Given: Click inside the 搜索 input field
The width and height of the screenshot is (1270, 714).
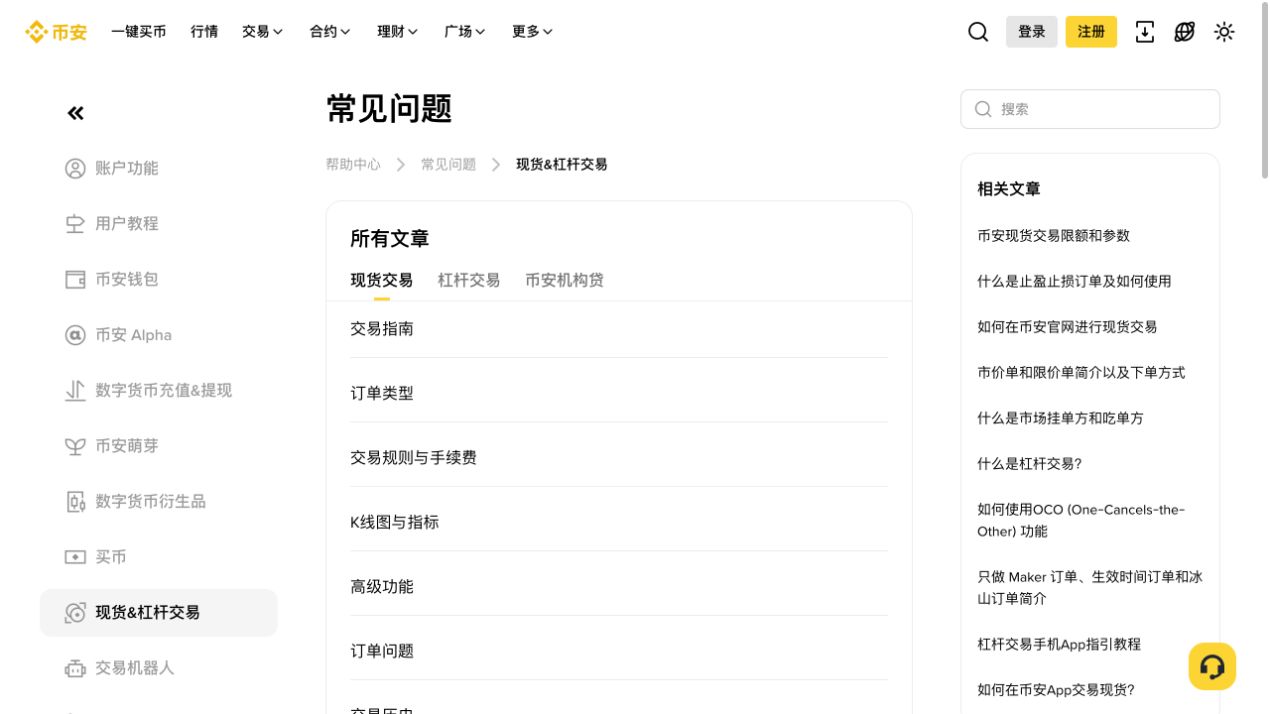Looking at the screenshot, I should tap(1090, 109).
